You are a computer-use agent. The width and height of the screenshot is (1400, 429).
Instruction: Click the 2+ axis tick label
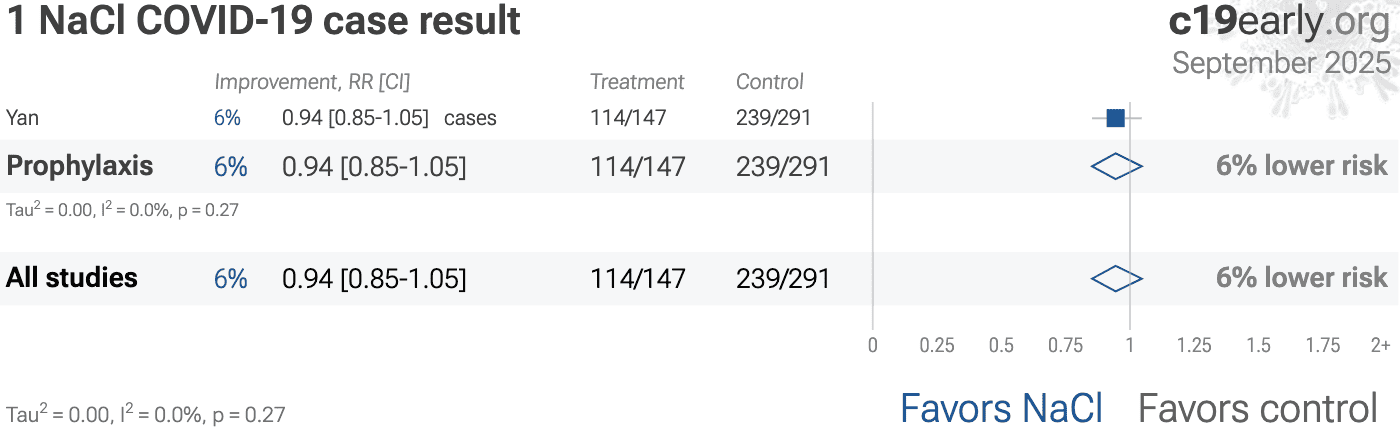pyautogui.click(x=1380, y=346)
